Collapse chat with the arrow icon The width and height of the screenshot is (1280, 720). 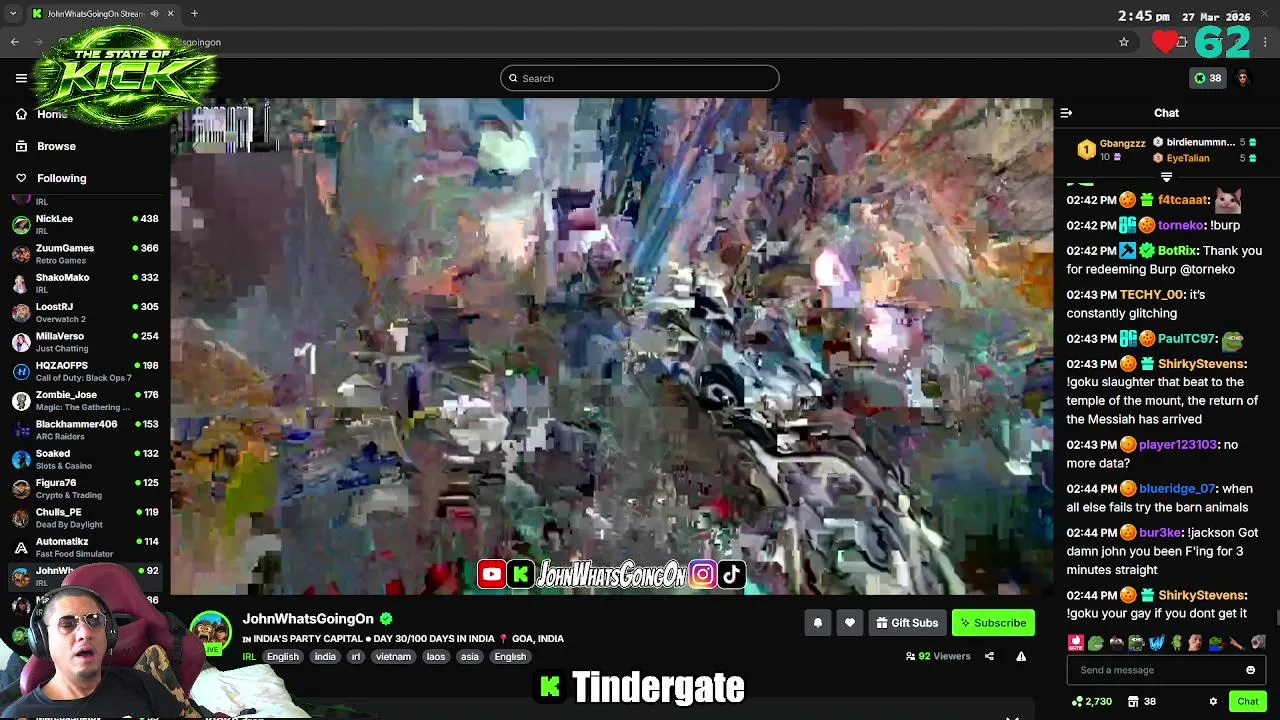point(1066,113)
